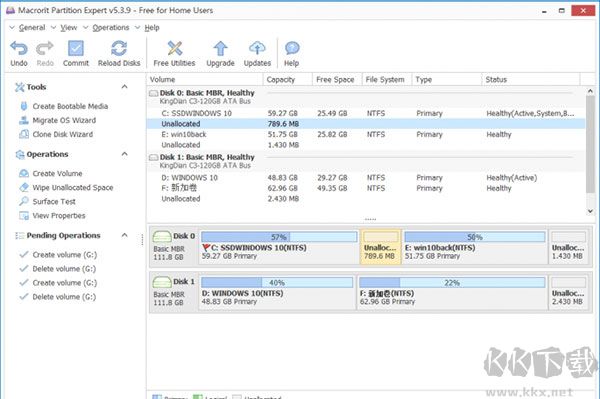Open Free Utilities tools icon
600x399 pixels.
[x=174, y=49]
